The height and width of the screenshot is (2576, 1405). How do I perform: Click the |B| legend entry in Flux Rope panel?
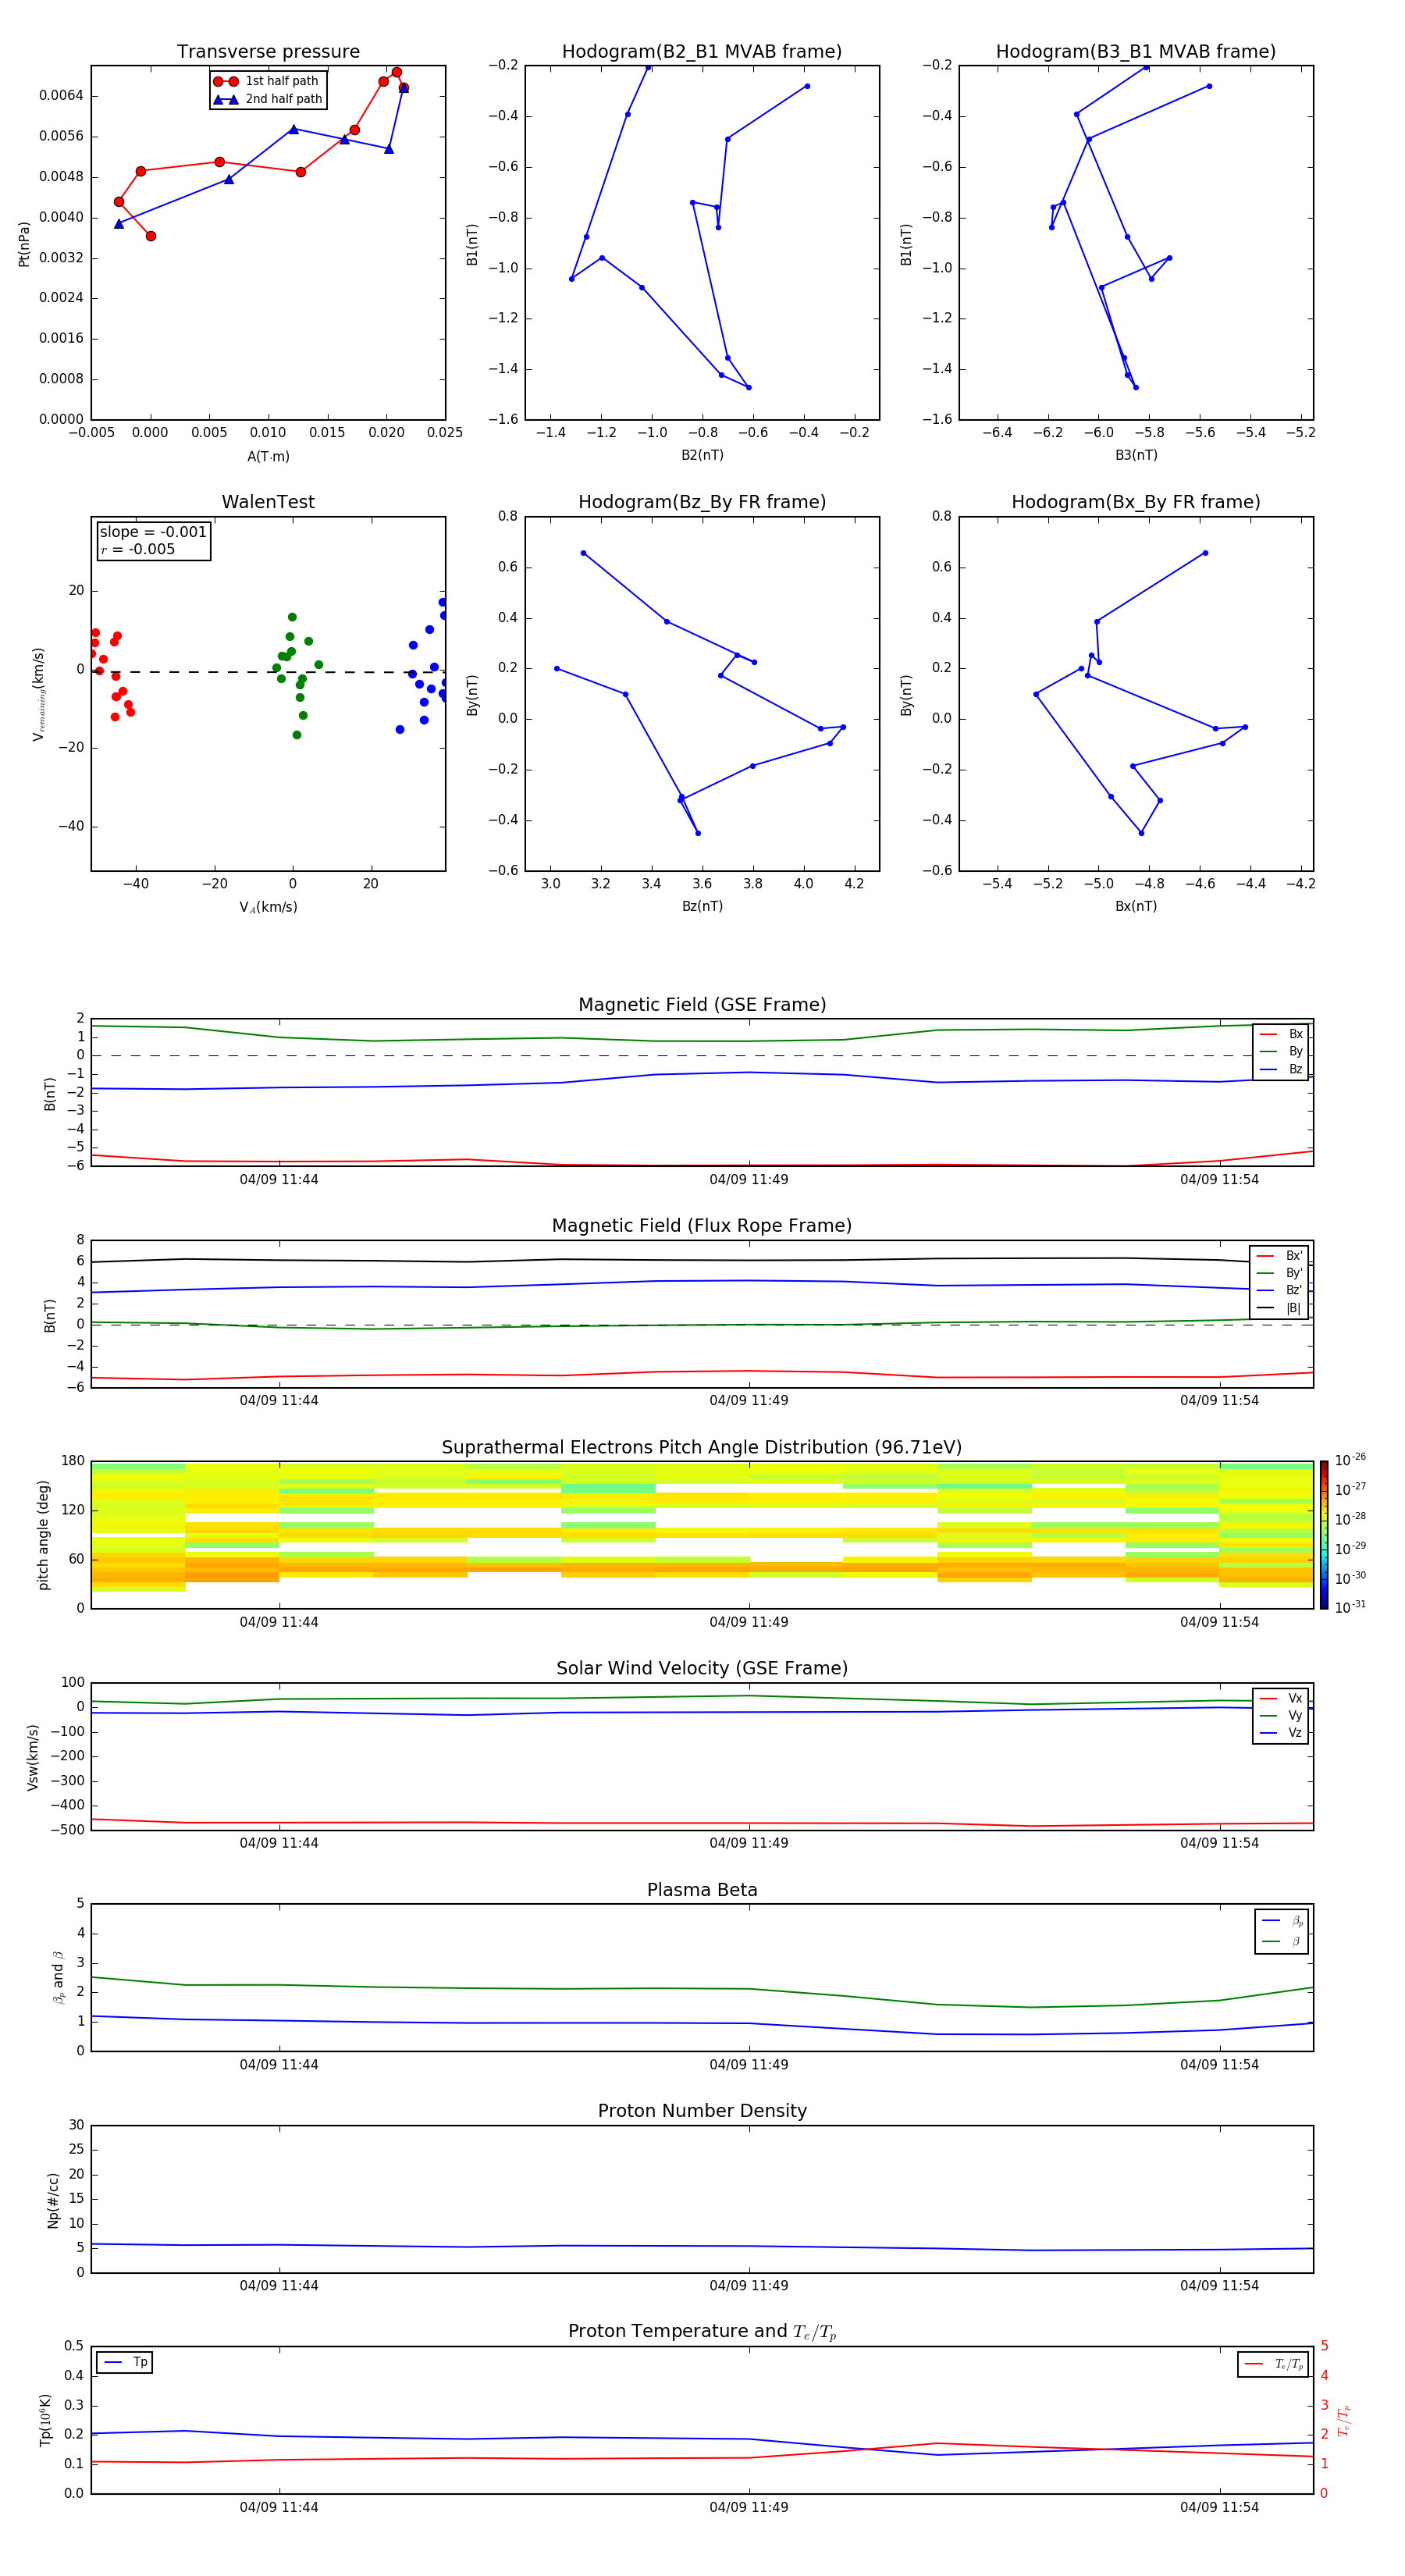(x=1279, y=1309)
